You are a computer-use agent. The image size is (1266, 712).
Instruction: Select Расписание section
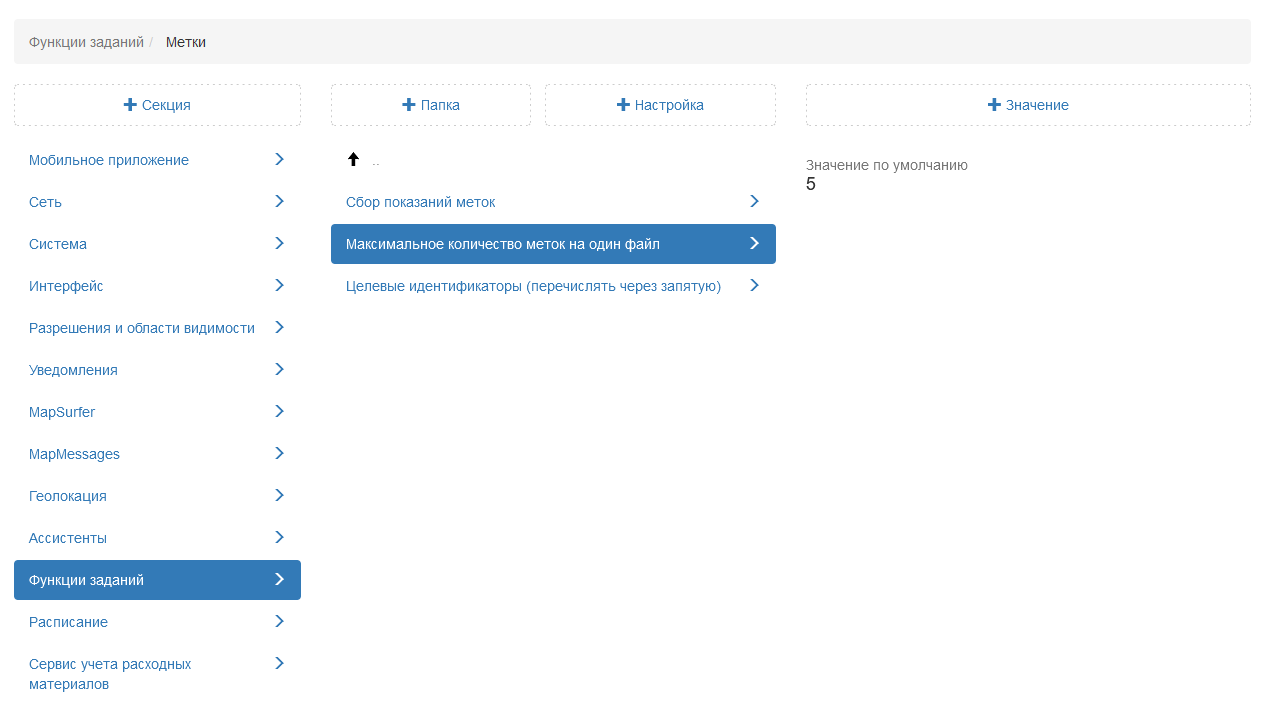(157, 622)
